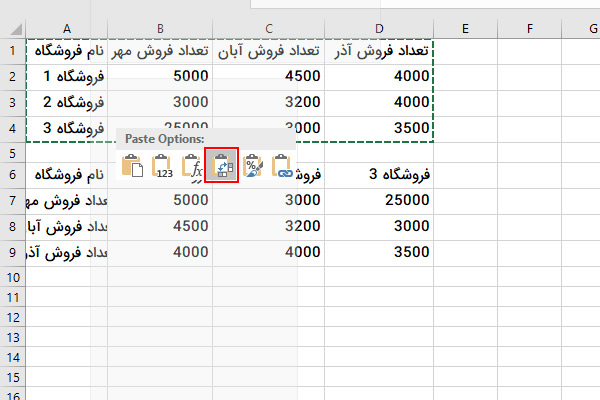600x400 pixels.
Task: Click cell D1 'تعداد فروش آذر'
Action: tap(379, 51)
